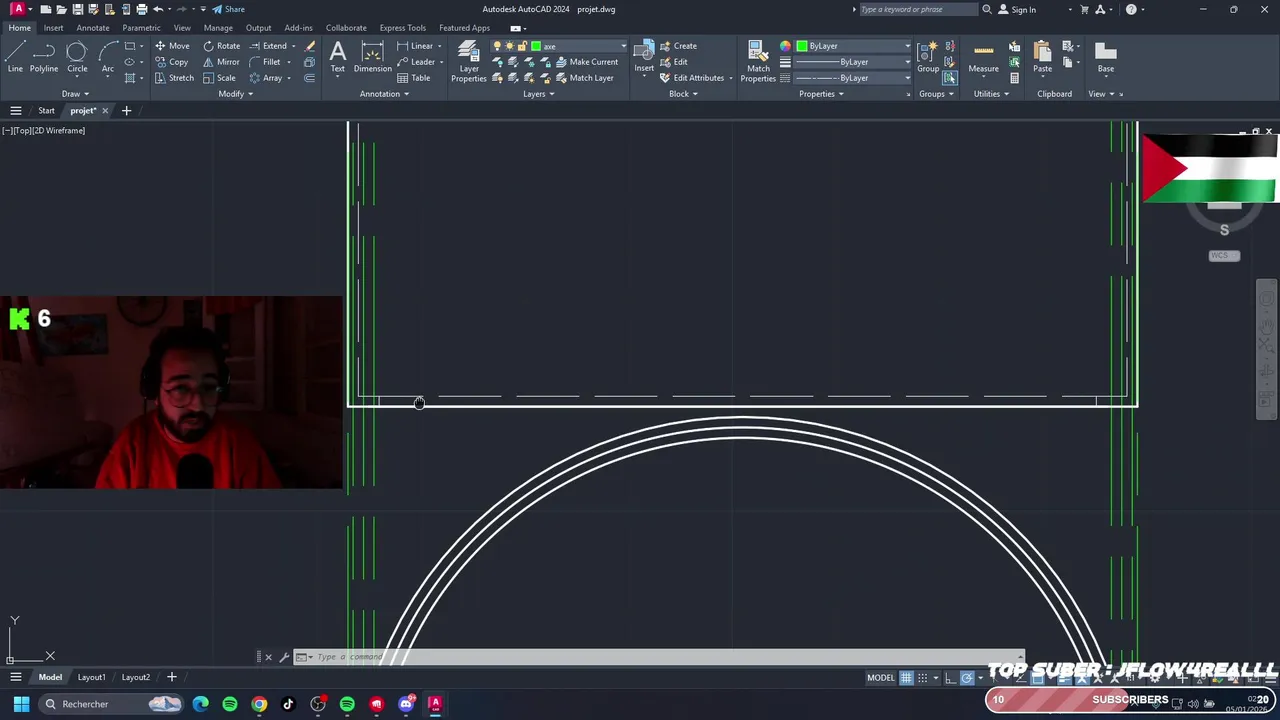Viewport: 1280px width, 720px height.
Task: Toggle snap mode in status bar
Action: pos(923,678)
